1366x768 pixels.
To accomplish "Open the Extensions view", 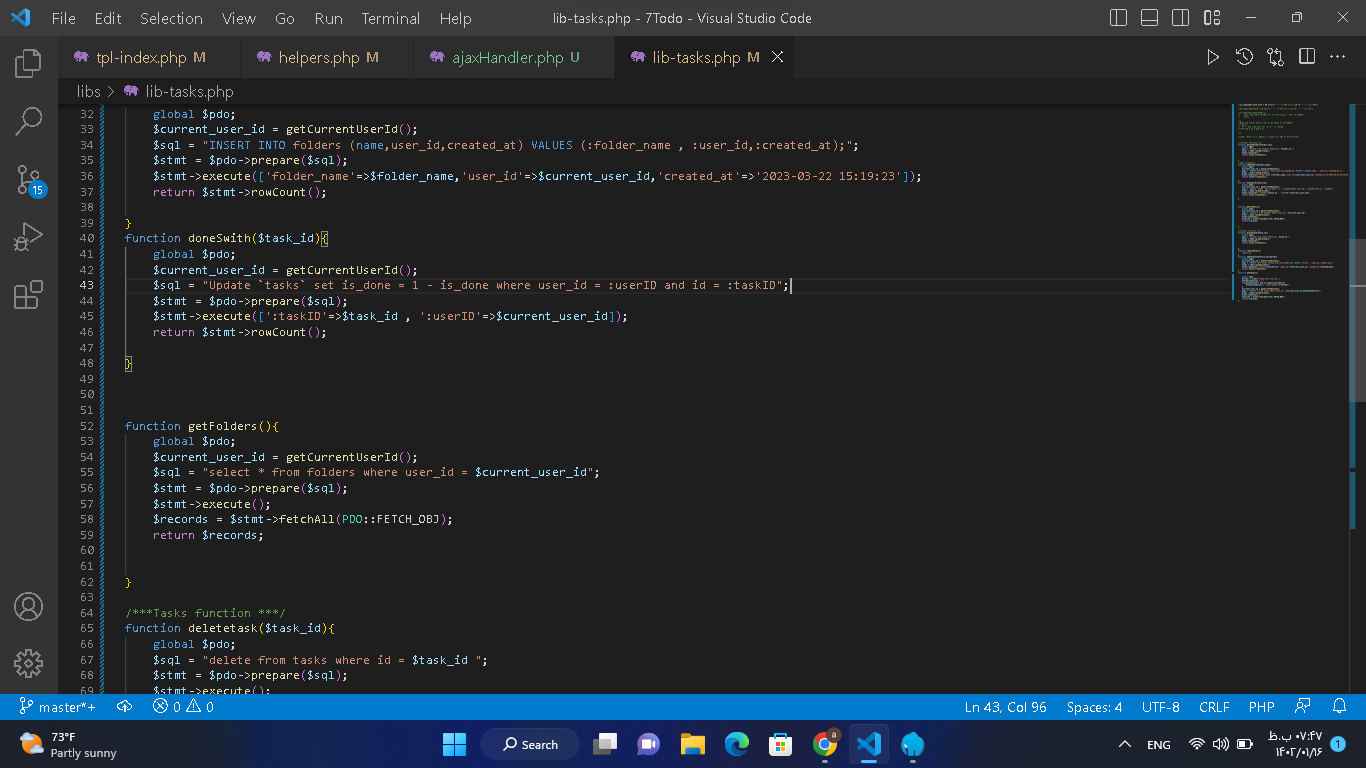I will 28,295.
